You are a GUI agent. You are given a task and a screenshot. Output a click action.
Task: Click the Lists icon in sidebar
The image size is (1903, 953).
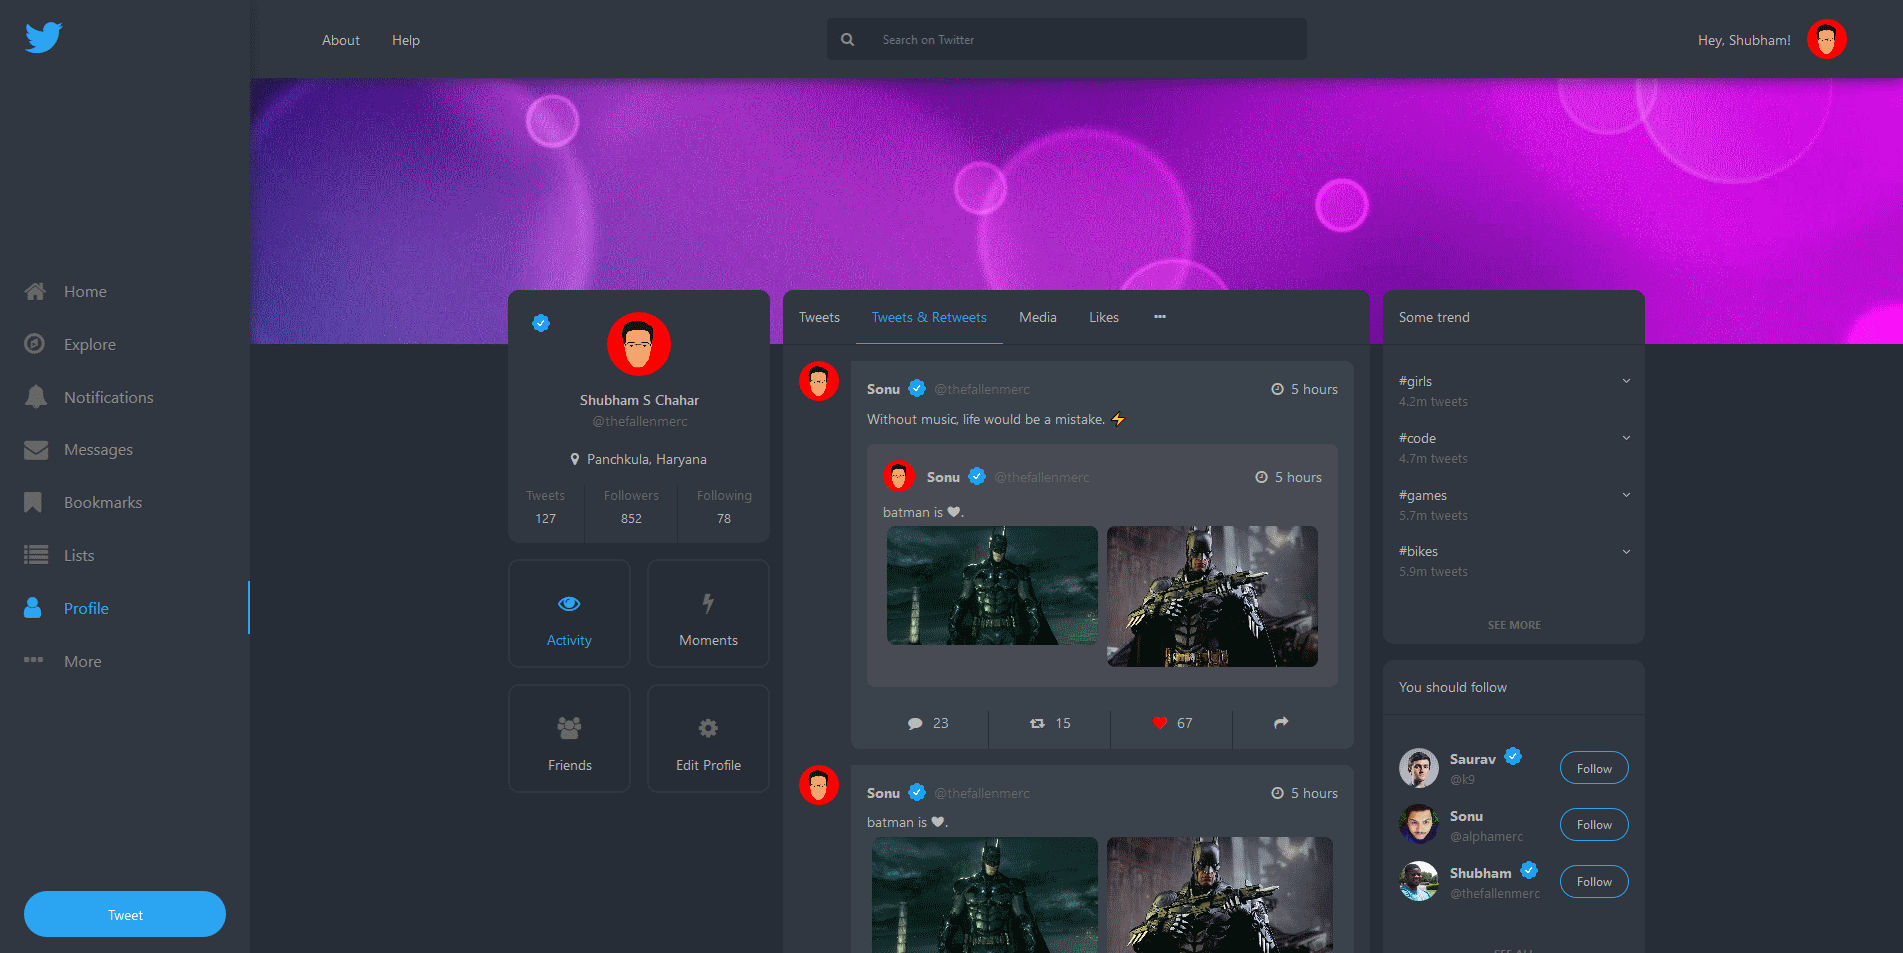[x=36, y=555]
